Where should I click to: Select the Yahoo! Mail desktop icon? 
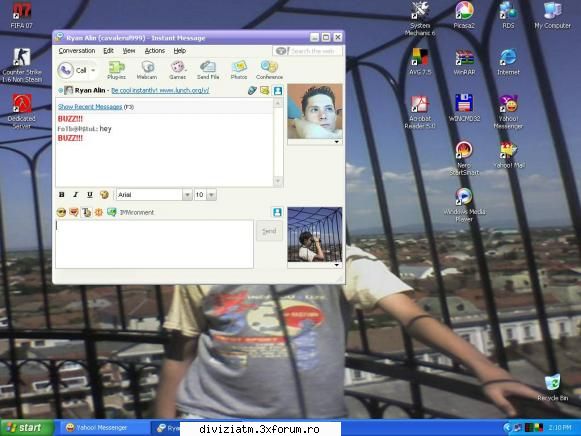pos(509,155)
